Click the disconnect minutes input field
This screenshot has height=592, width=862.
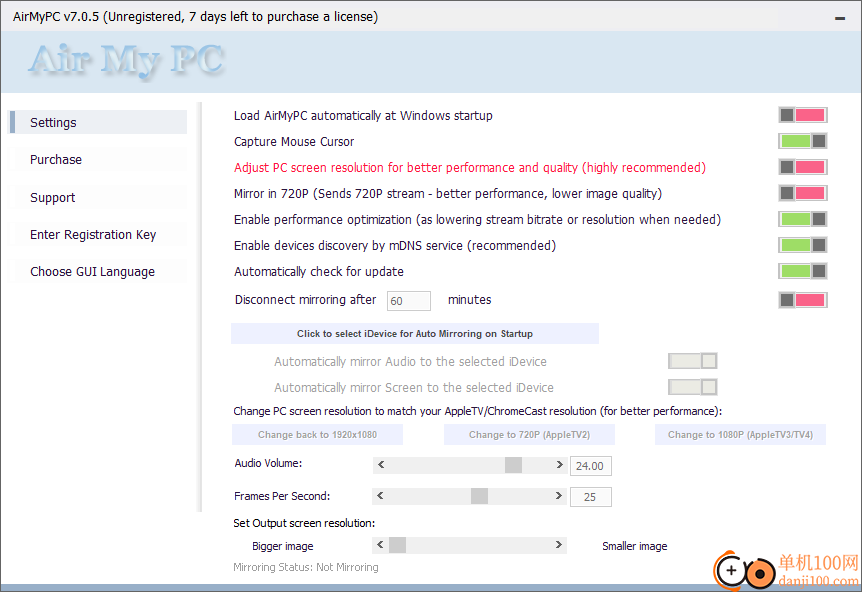408,301
